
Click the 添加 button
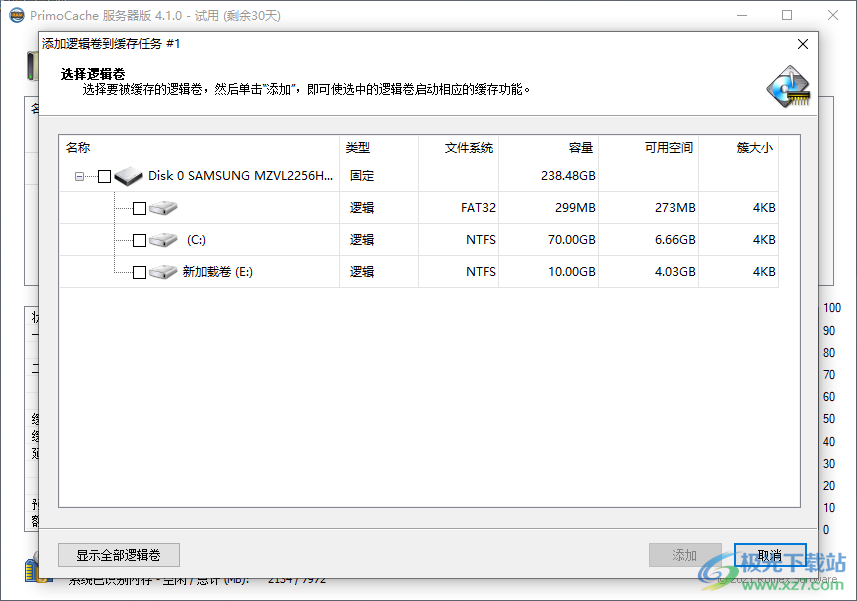[x=685, y=555]
